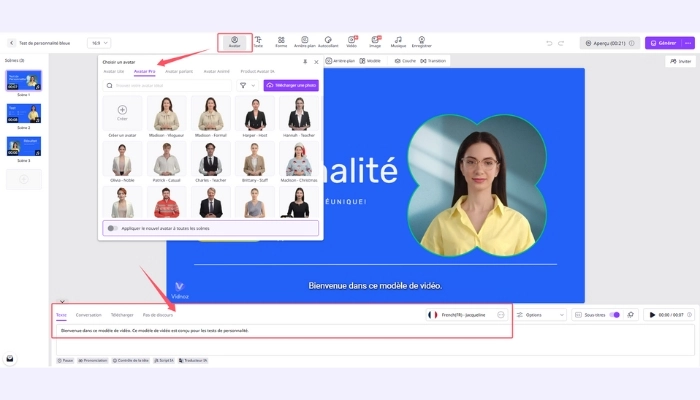Open the Vidéo media tool
This screenshot has width=700, height=400.
[x=352, y=42]
